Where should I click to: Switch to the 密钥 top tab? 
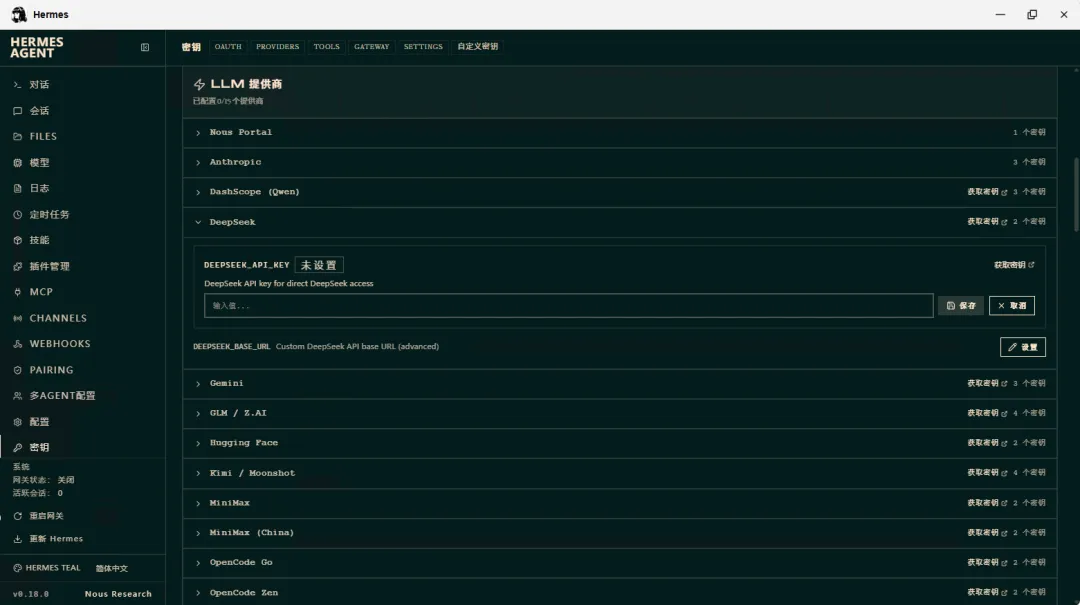(191, 47)
